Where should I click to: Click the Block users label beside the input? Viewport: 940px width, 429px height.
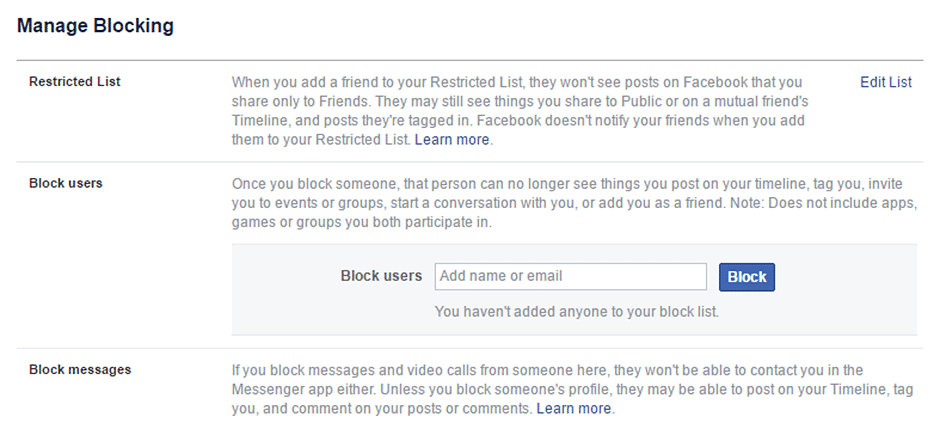(x=381, y=277)
